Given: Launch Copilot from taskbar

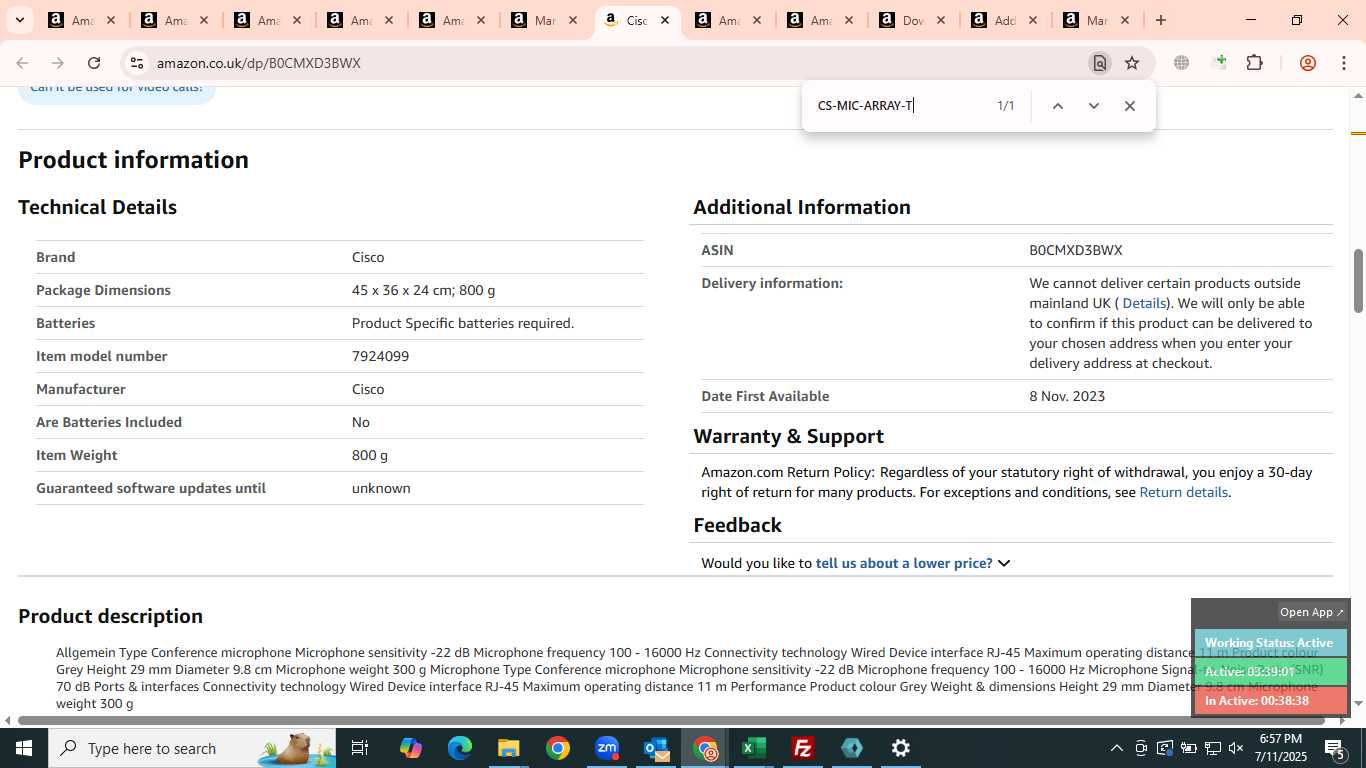Looking at the screenshot, I should (x=411, y=748).
